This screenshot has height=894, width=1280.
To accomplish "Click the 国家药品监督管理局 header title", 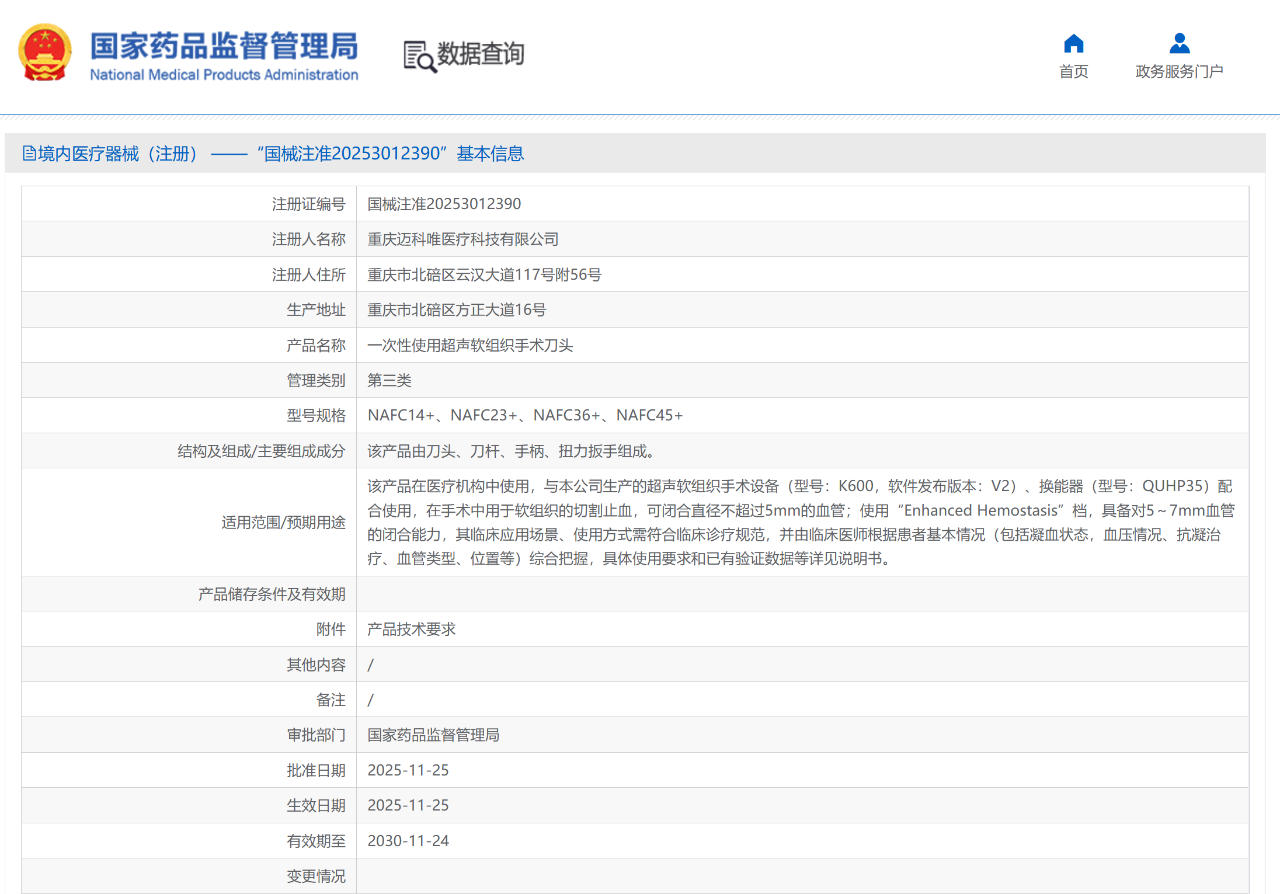I will tap(224, 46).
